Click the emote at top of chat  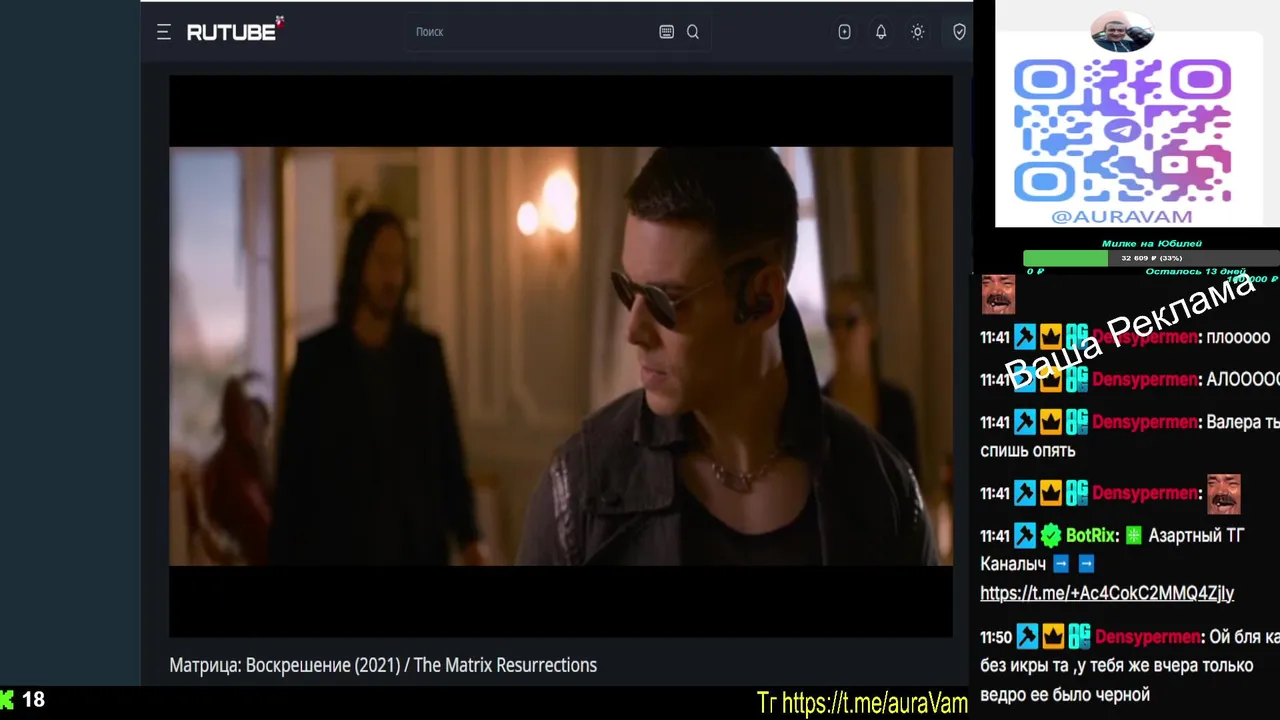[x=998, y=294]
